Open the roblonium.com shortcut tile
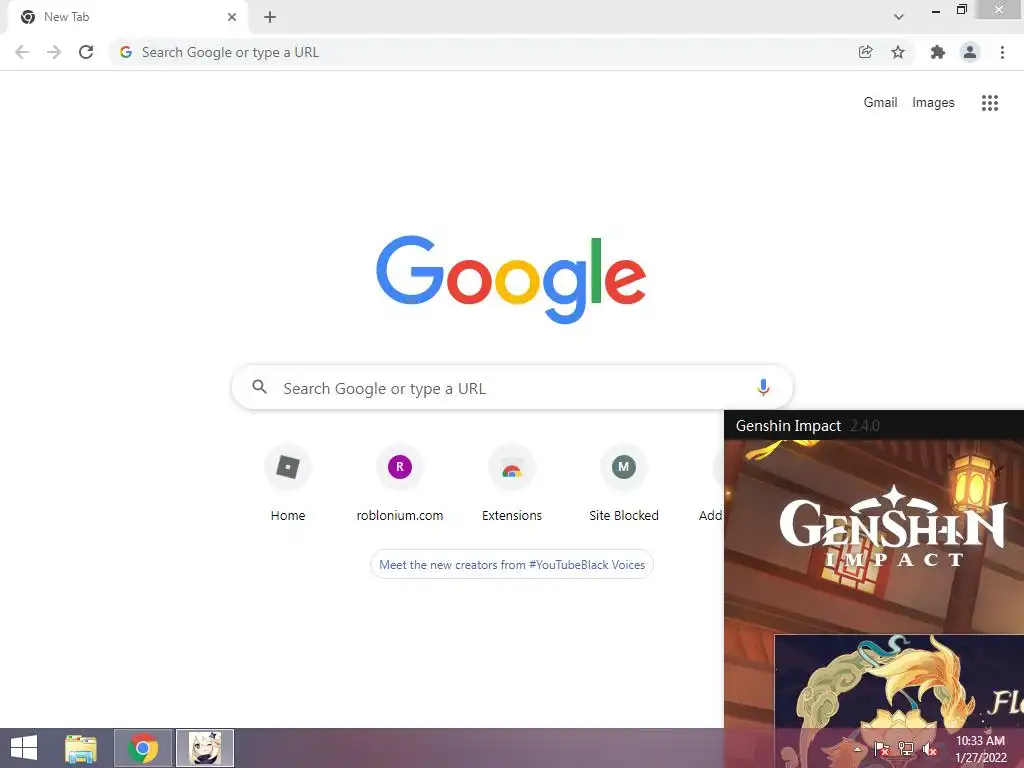This screenshot has height=768, width=1024. point(400,483)
